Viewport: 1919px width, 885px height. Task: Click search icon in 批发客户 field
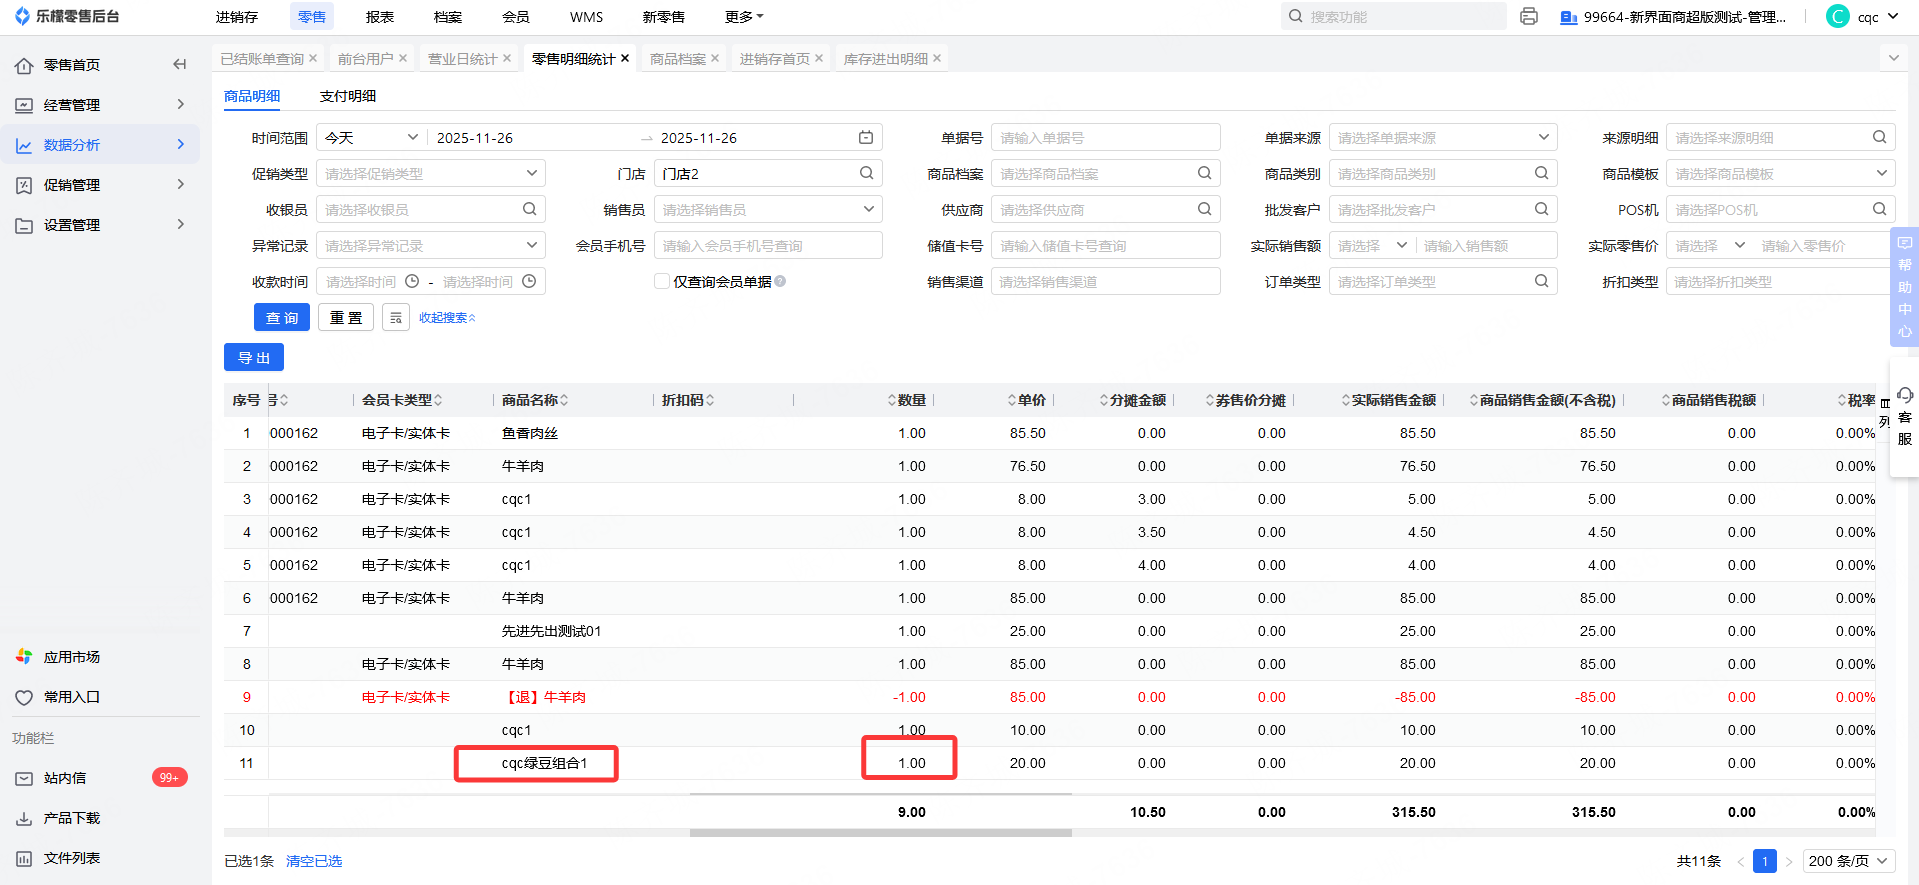[1542, 209]
